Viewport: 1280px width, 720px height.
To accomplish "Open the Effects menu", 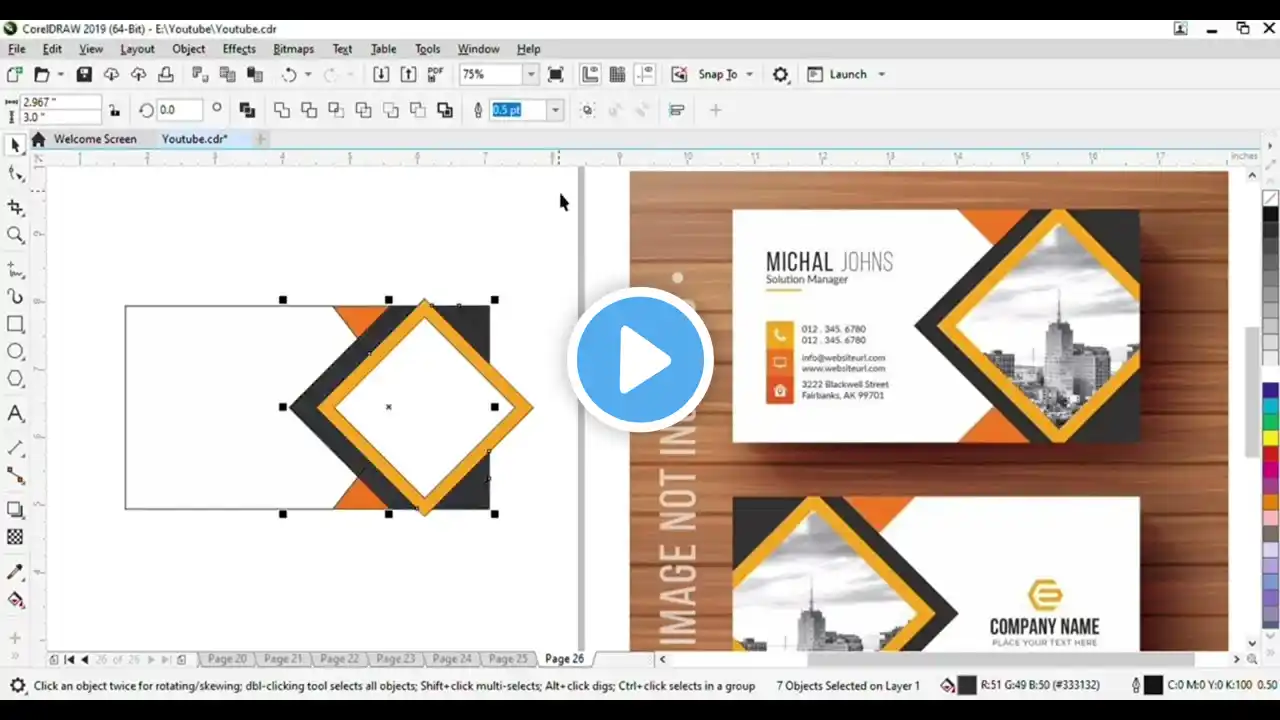I will click(239, 49).
